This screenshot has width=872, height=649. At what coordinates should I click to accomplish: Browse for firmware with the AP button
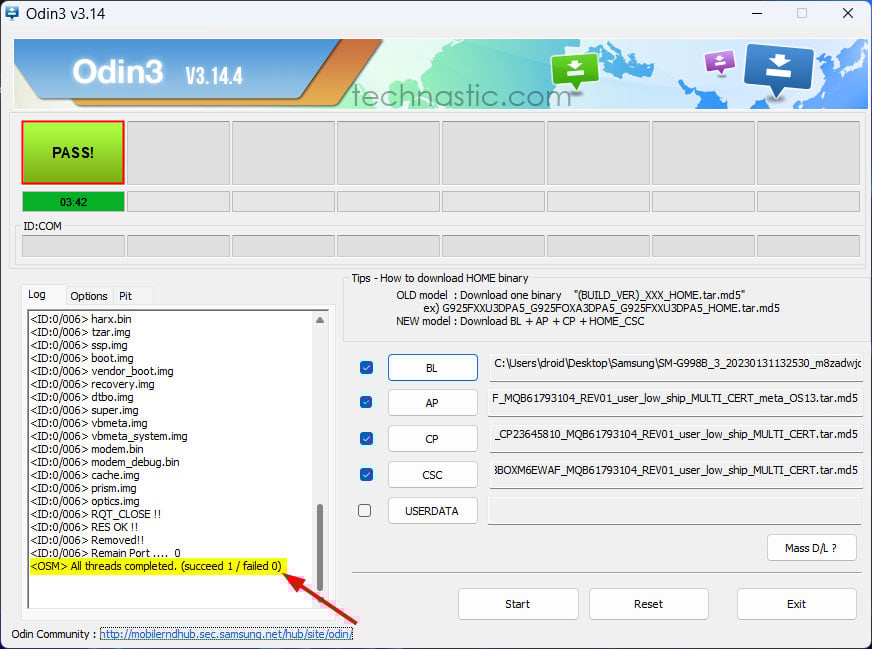pyautogui.click(x=432, y=402)
